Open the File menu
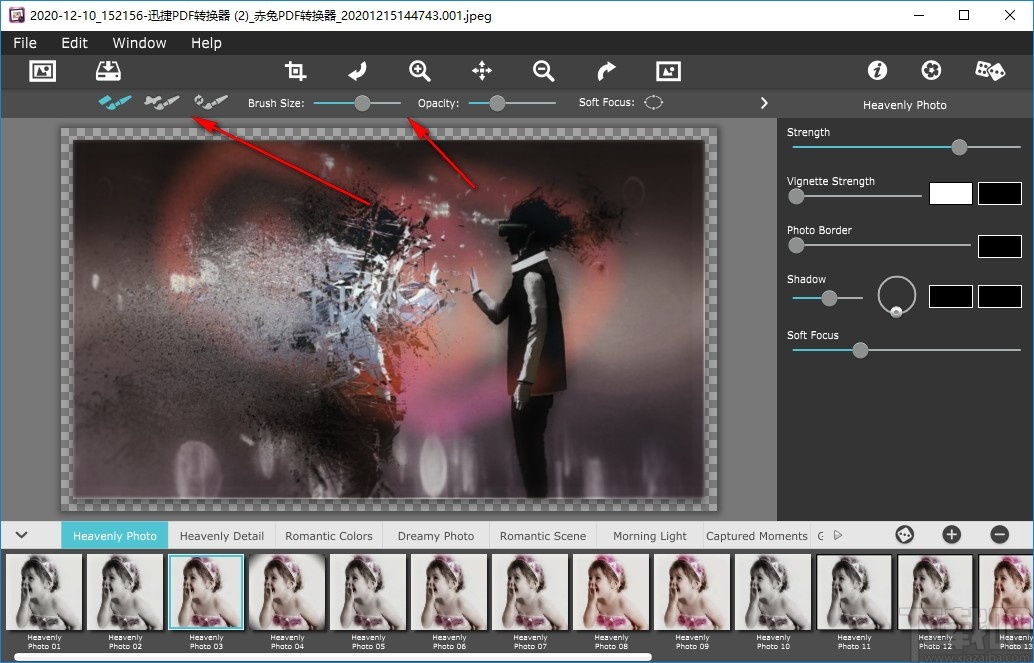Image resolution: width=1034 pixels, height=663 pixels. (x=25, y=43)
